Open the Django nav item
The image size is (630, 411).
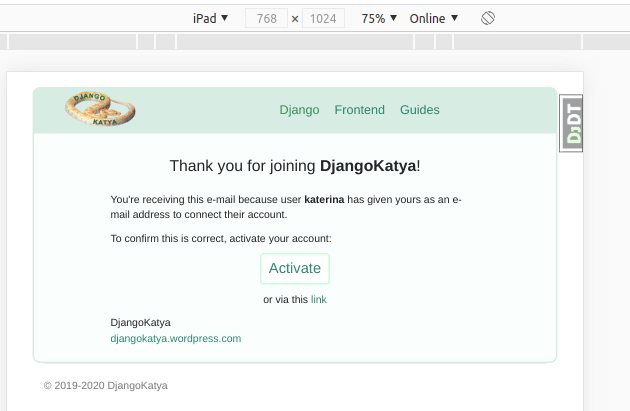299,110
